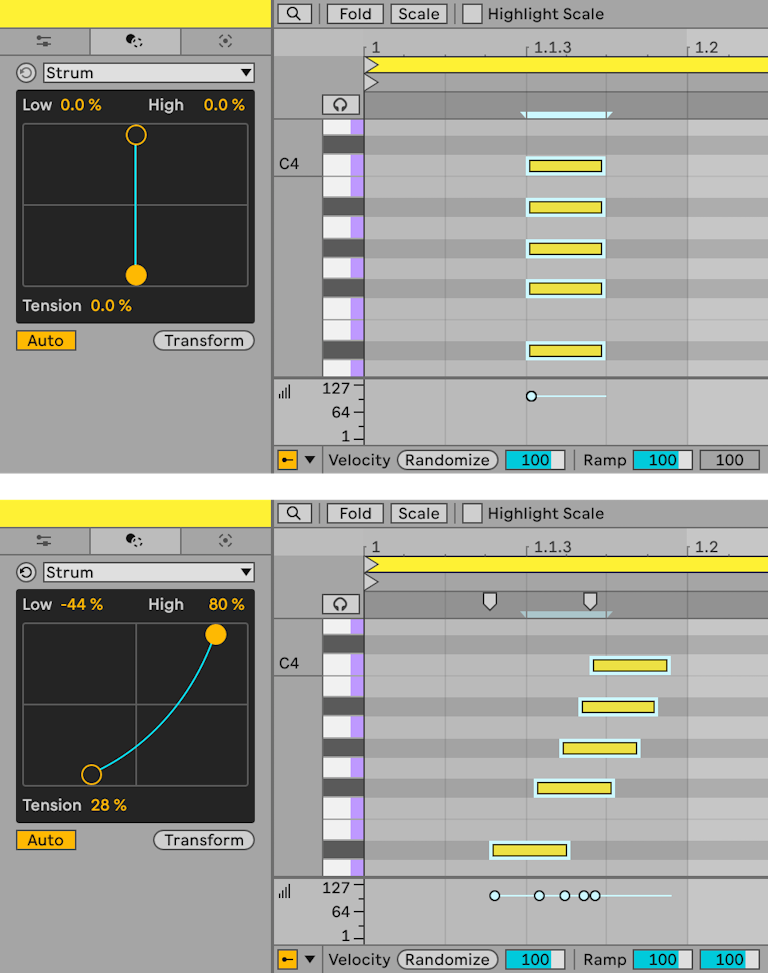Select the lowest note in top editor

(x=565, y=351)
